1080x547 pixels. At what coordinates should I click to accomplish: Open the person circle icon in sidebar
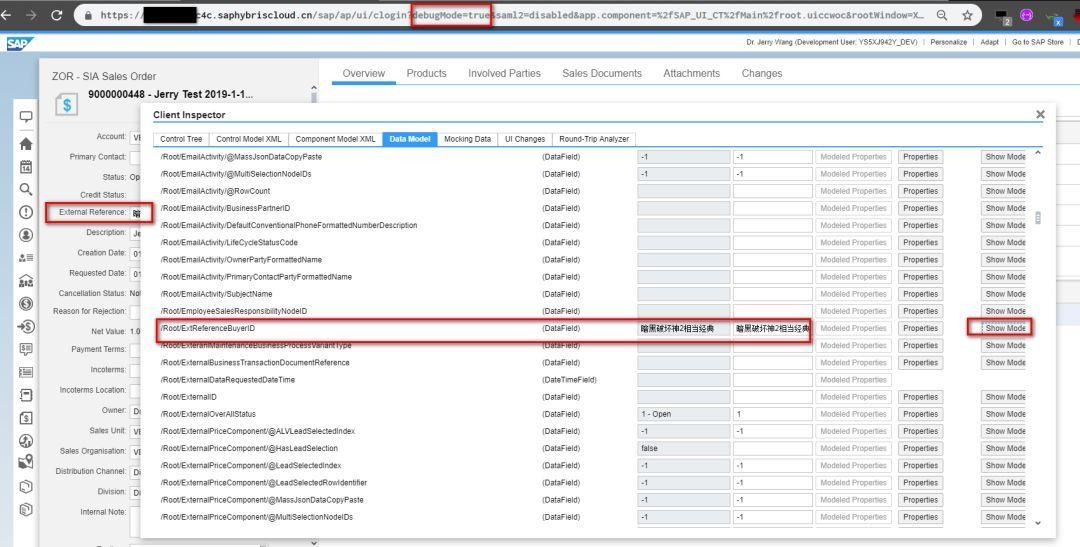pos(25,235)
